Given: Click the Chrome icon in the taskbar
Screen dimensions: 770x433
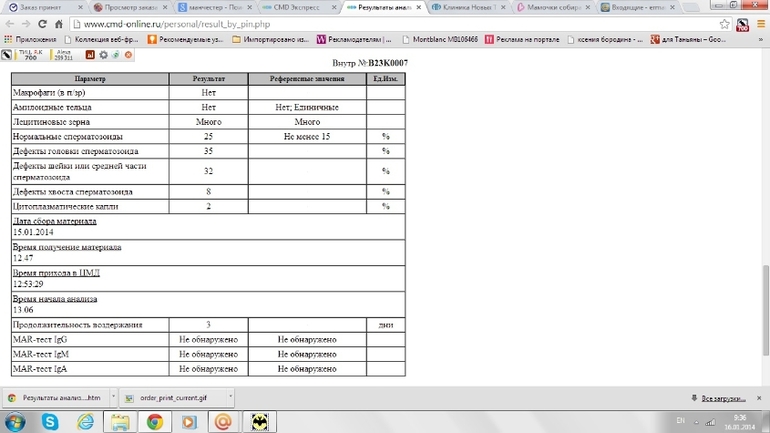Looking at the screenshot, I should 155,422.
